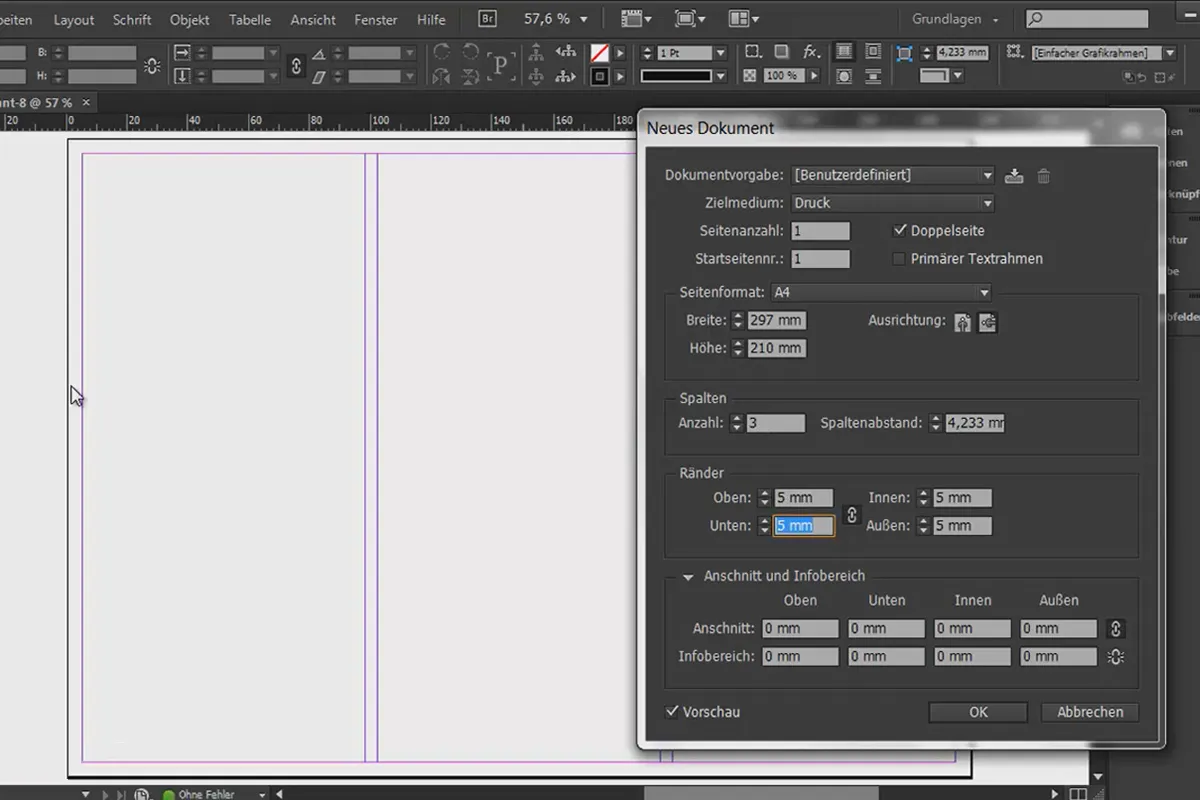
Task: Click the drop shadow icon beside fx
Action: (781, 52)
